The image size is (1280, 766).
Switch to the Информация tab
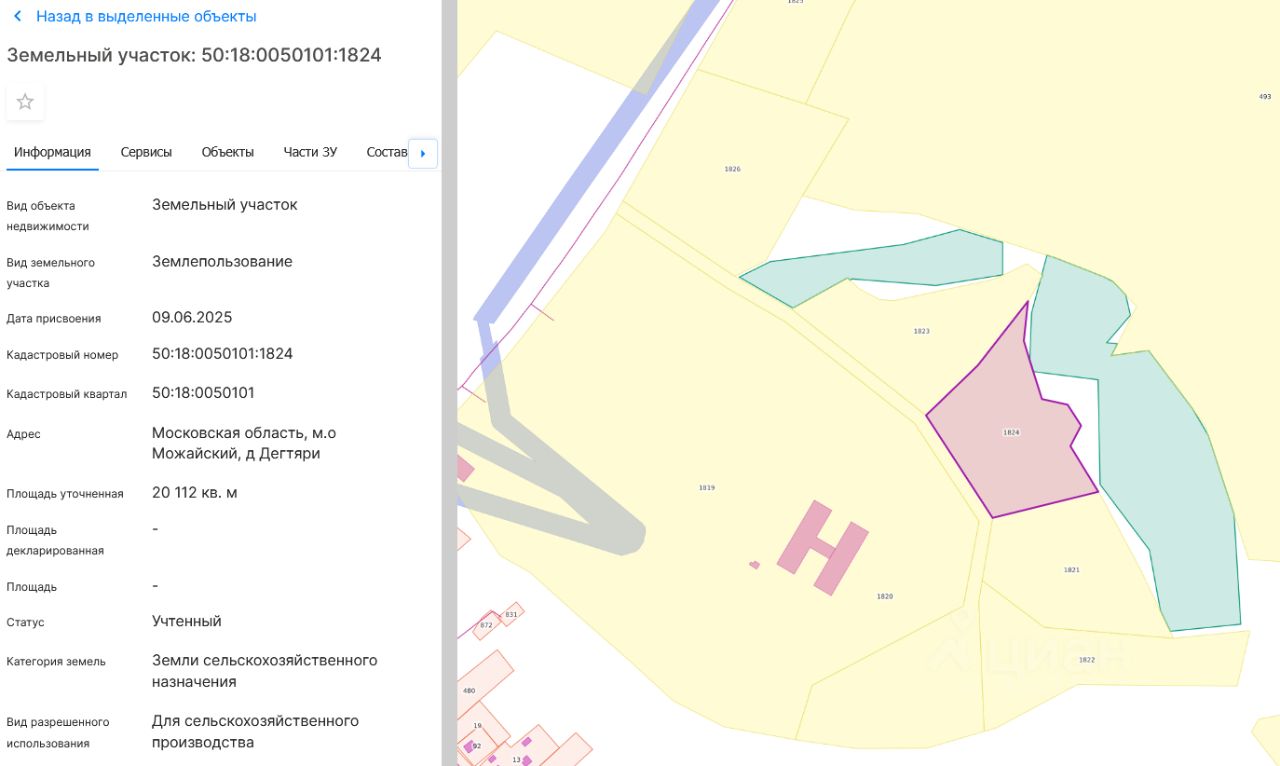pyautogui.click(x=52, y=152)
